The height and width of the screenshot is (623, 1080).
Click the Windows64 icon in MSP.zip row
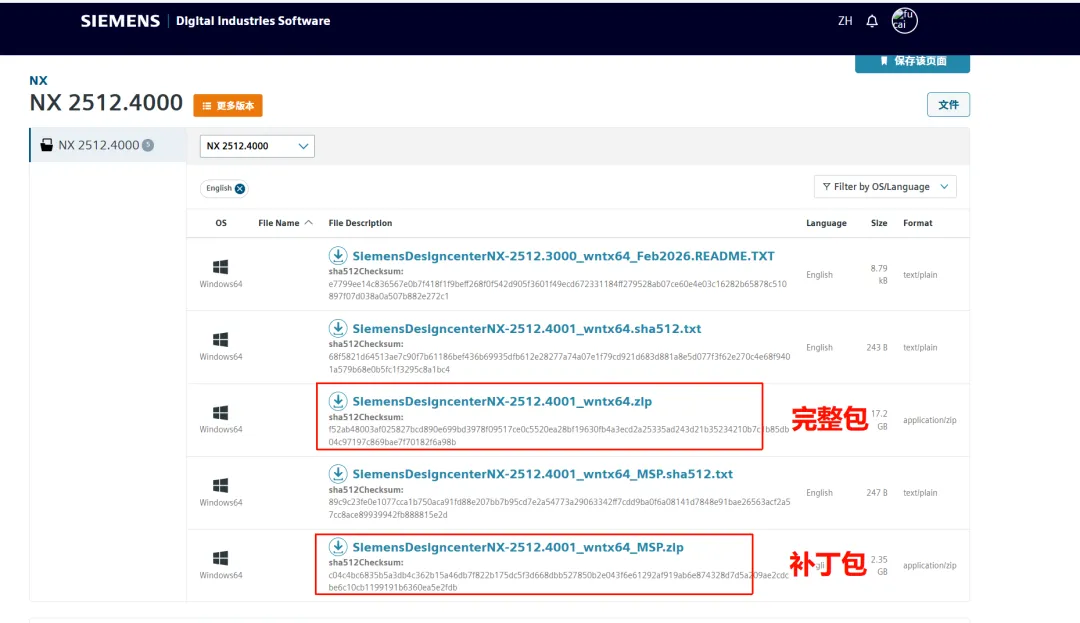point(220,558)
